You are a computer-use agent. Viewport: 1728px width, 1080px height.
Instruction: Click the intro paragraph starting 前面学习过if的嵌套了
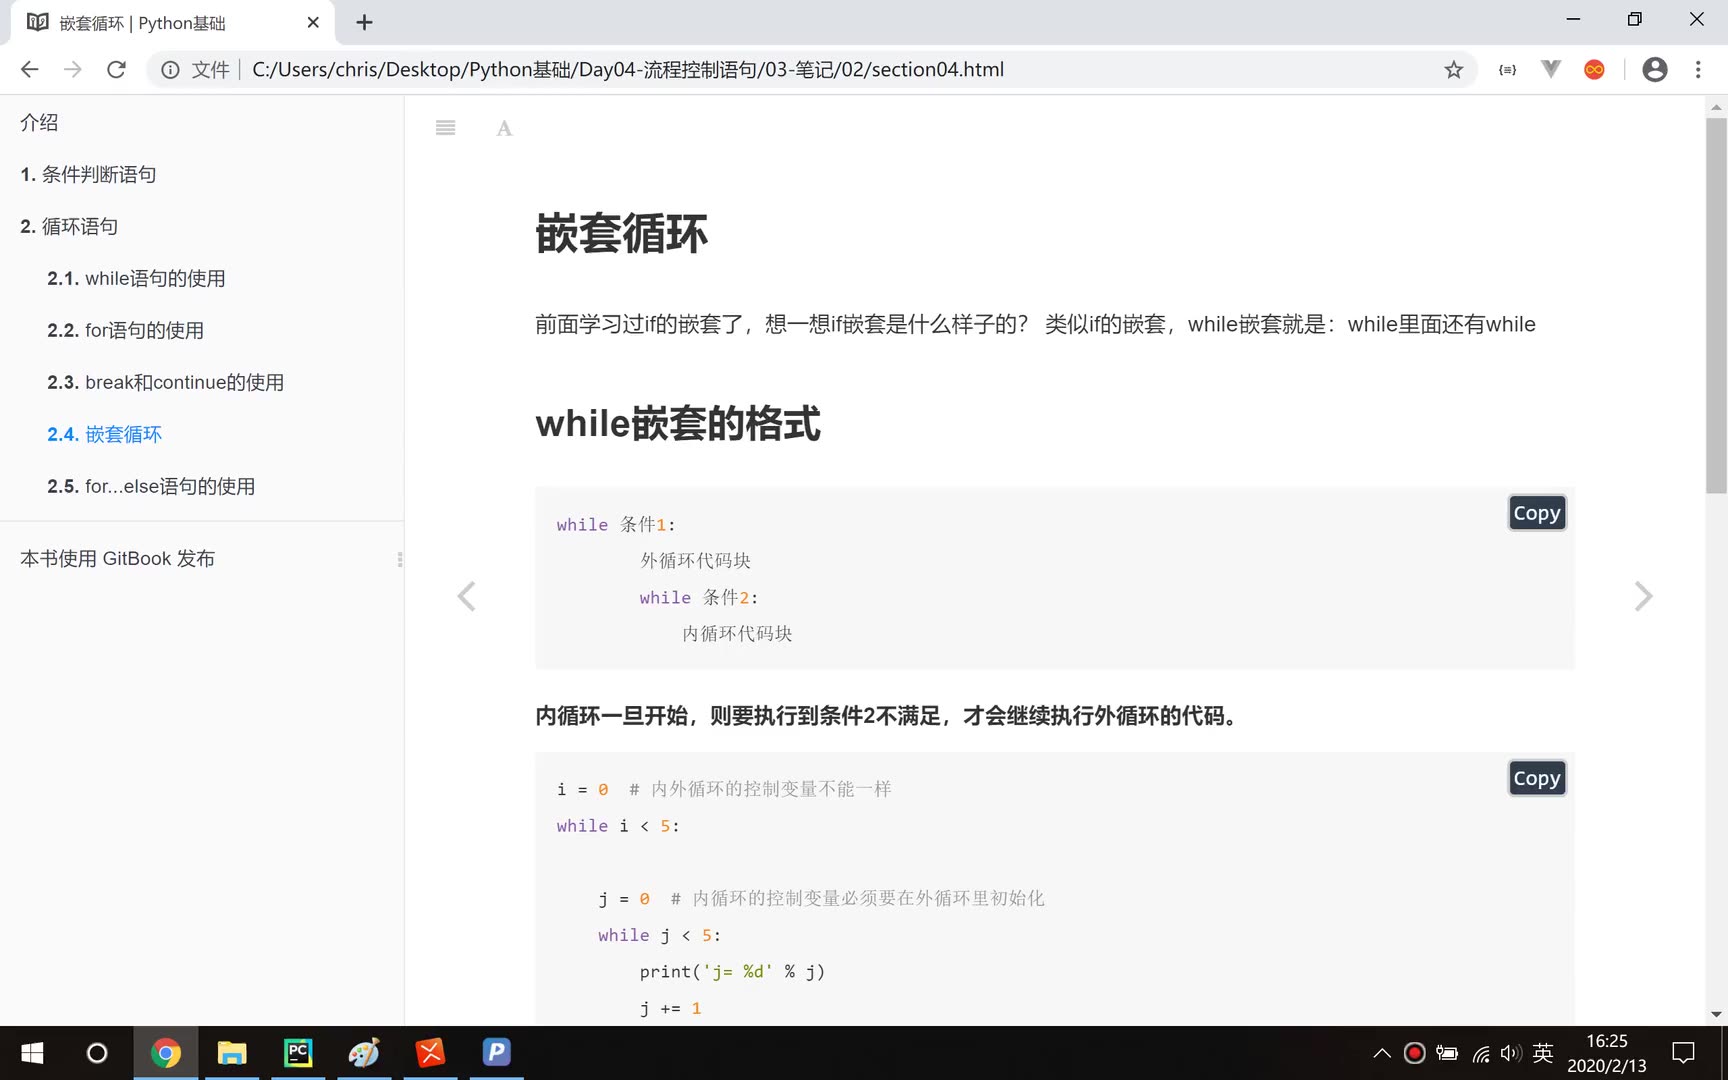[1035, 324]
